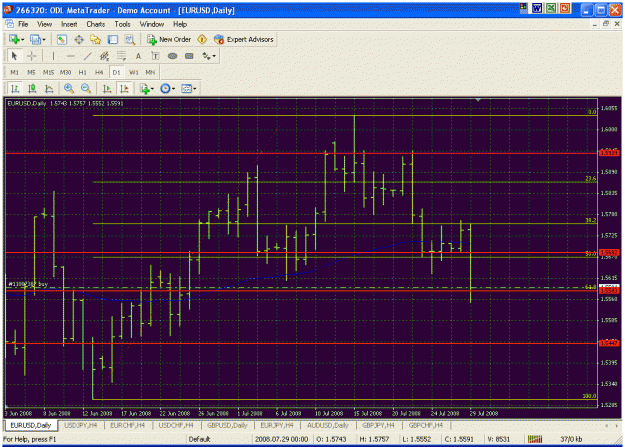625x447 pixels.
Task: Toggle chart auto scroll
Action: click(107, 89)
